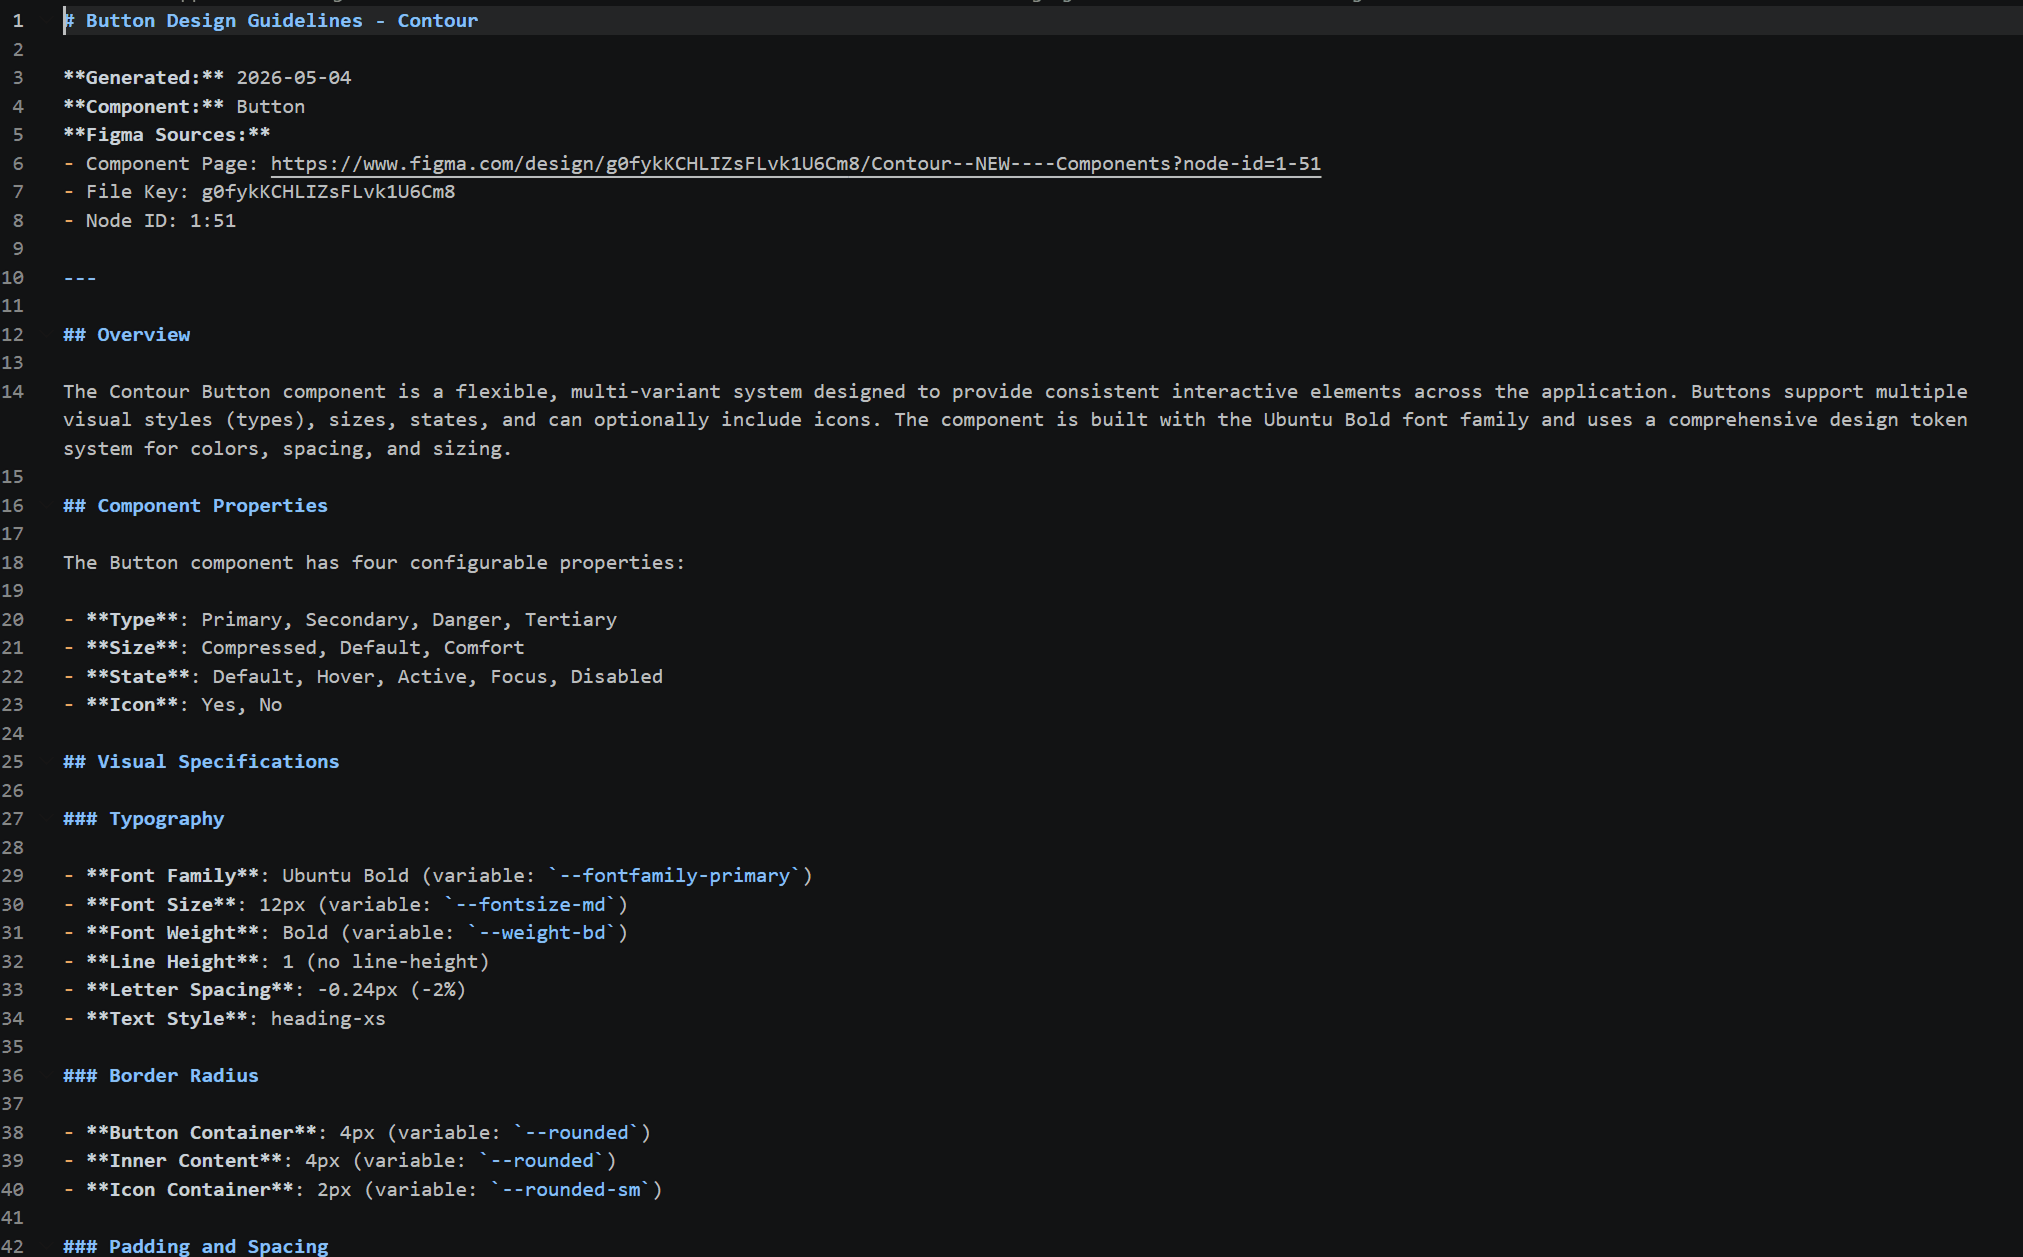
Task: Click the '## Component Properties' heading
Action: click(196, 506)
